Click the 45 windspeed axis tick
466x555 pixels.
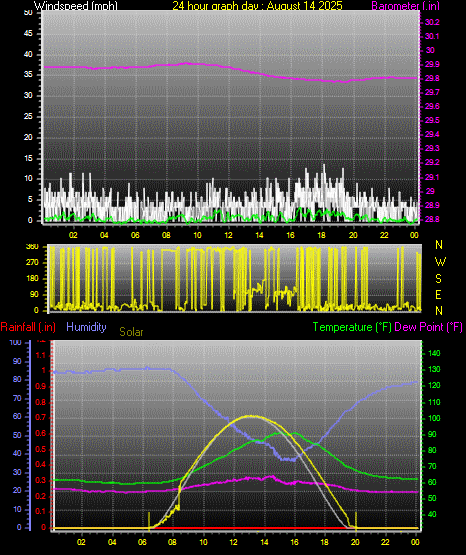pyautogui.click(x=28, y=34)
